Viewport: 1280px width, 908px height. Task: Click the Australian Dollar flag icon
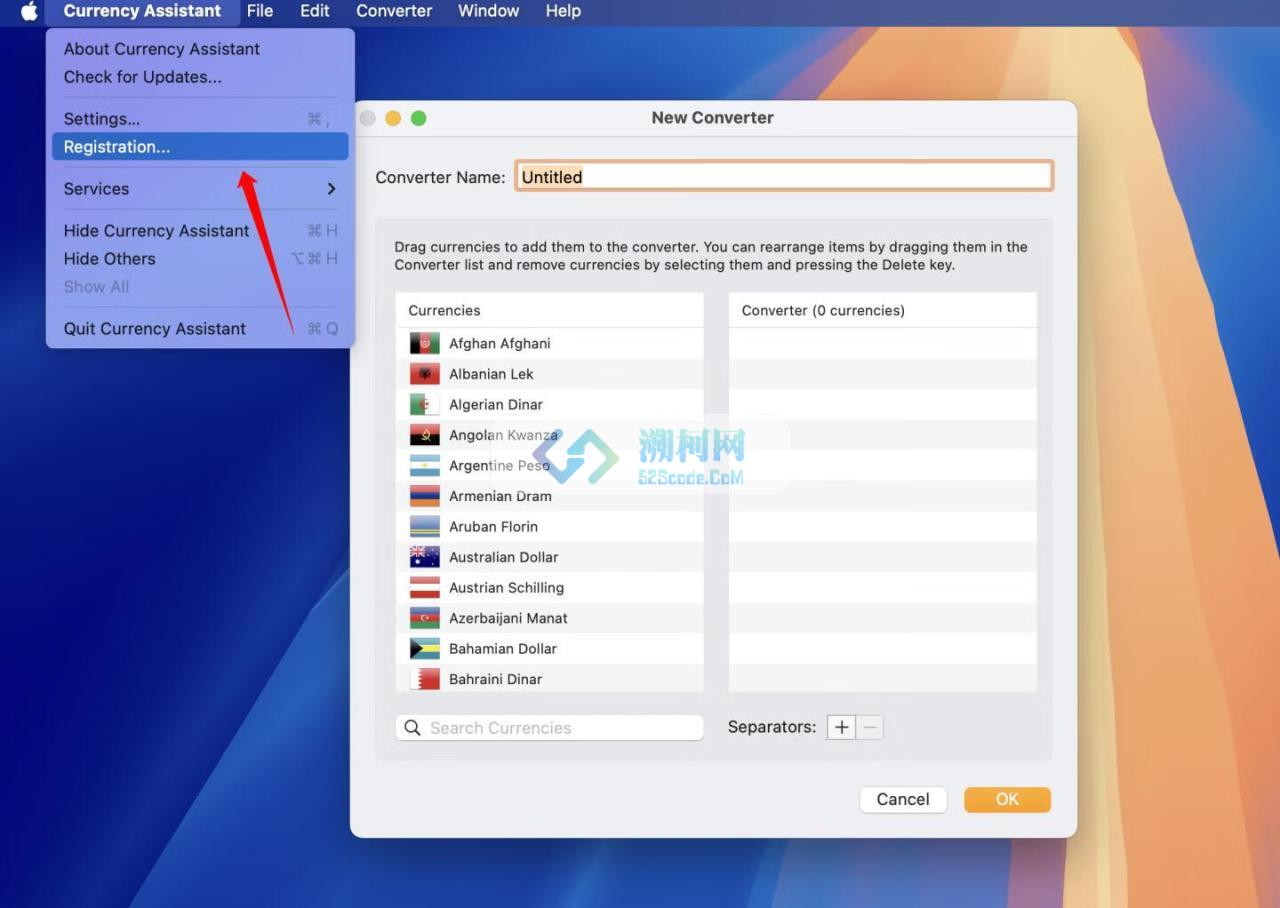[x=424, y=557]
